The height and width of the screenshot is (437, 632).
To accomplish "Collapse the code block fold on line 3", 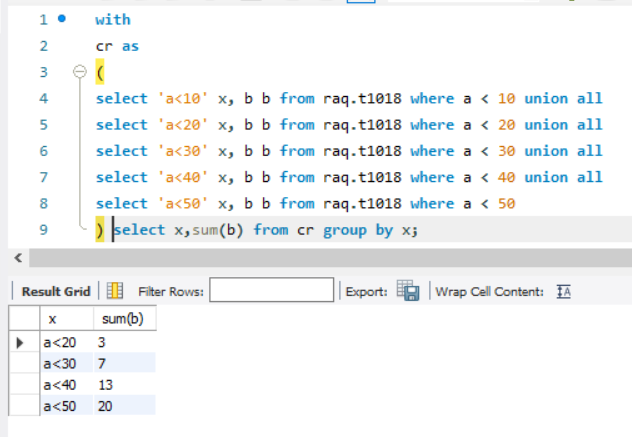I will (x=80, y=72).
